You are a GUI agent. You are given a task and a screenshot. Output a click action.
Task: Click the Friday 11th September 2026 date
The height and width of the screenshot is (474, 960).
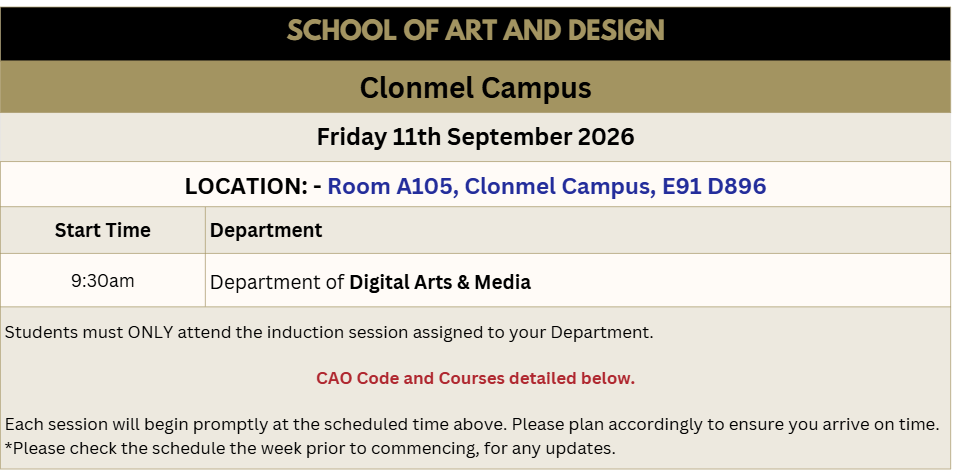pyautogui.click(x=476, y=137)
